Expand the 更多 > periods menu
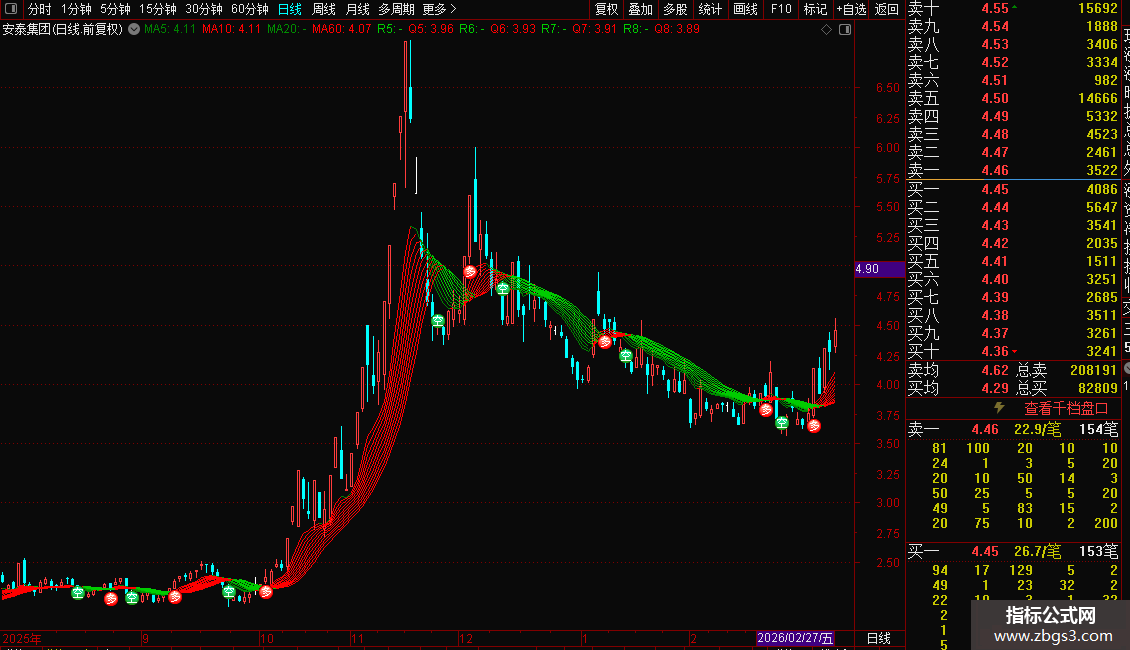Viewport: 1130px width, 650px height. pos(440,9)
